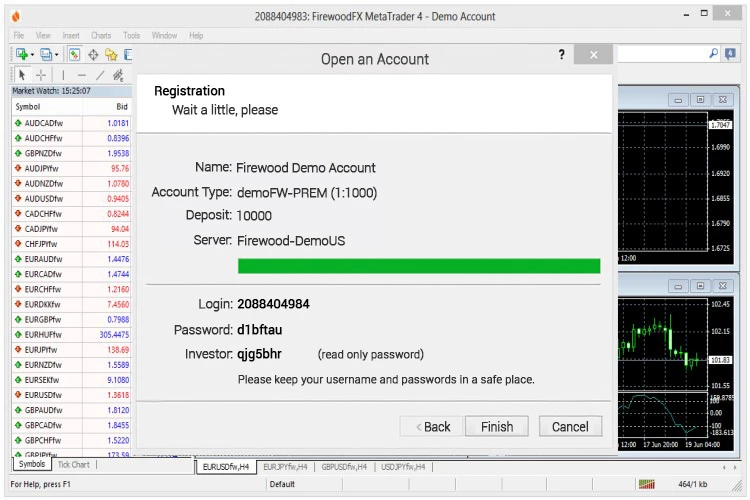Select the Crosshair tool
Image resolution: width=750 pixels, height=500 pixels.
(41, 75)
